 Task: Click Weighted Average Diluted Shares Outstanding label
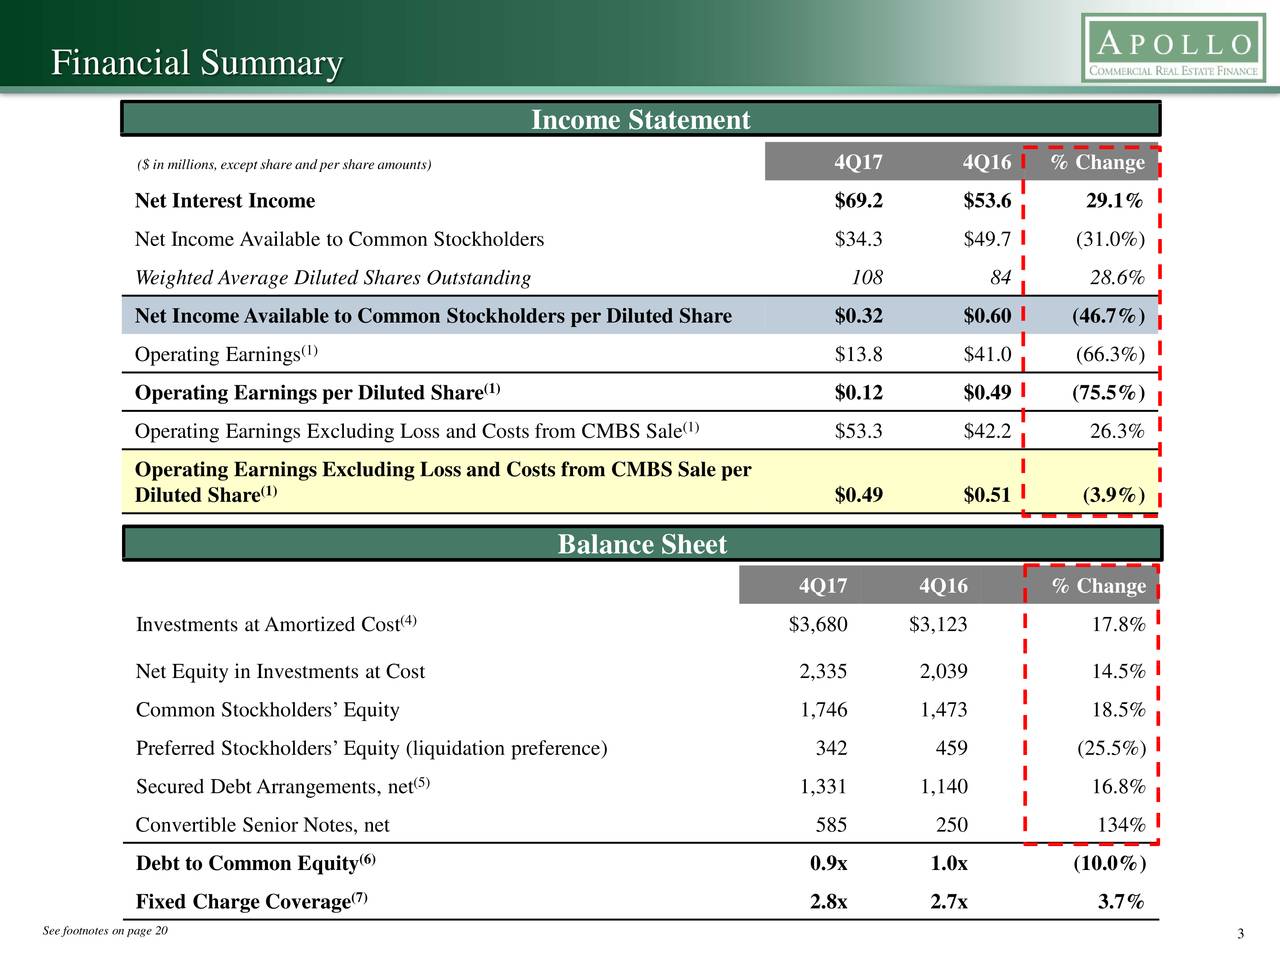[x=333, y=277]
